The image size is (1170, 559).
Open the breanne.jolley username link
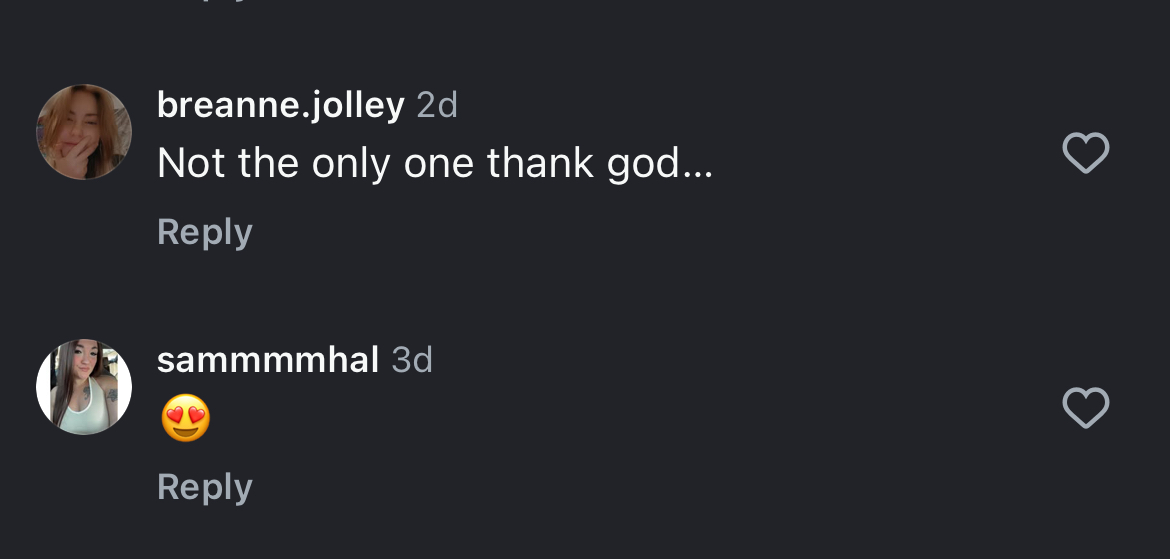coord(280,104)
